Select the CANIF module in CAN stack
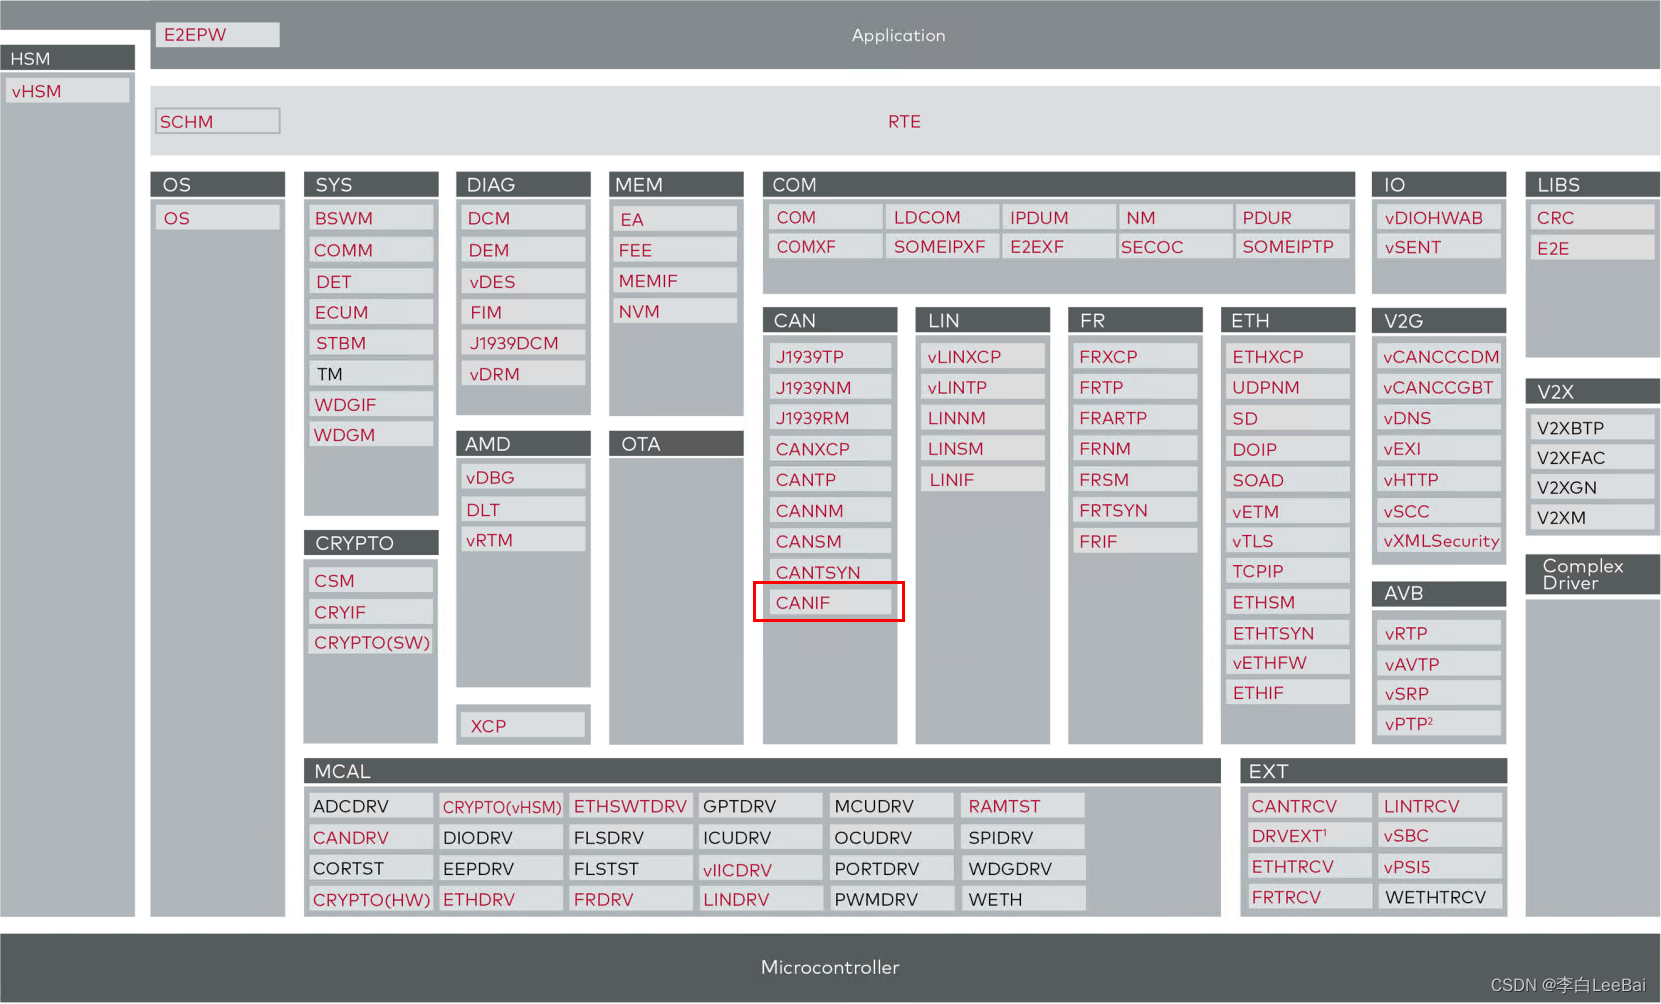The image size is (1661, 1004). point(828,602)
